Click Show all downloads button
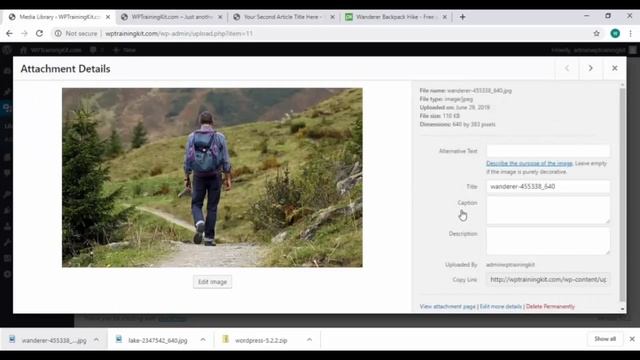The width and height of the screenshot is (640, 360). tap(605, 339)
